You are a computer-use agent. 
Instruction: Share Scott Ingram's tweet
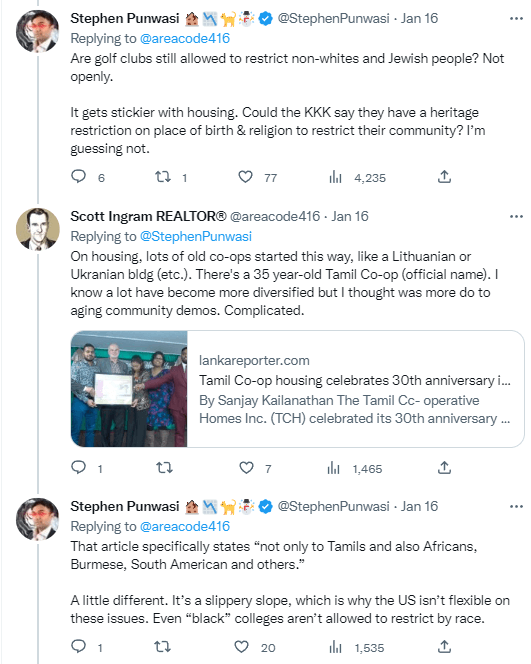pos(444,468)
